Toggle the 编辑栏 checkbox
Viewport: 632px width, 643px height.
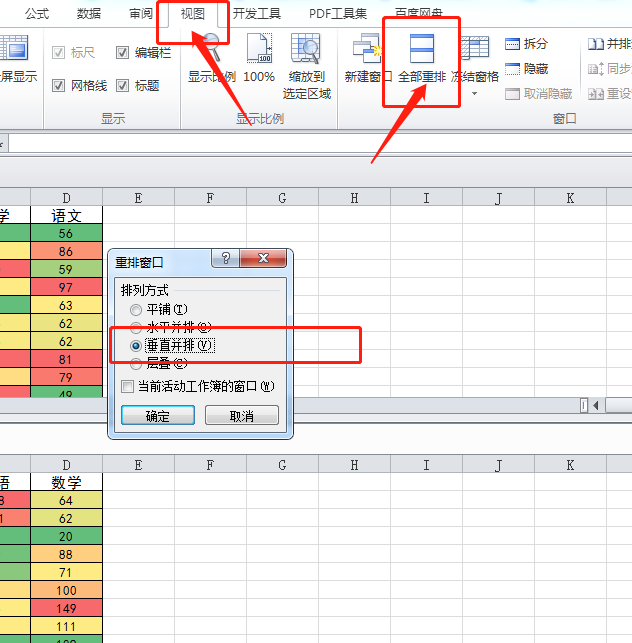[122, 53]
